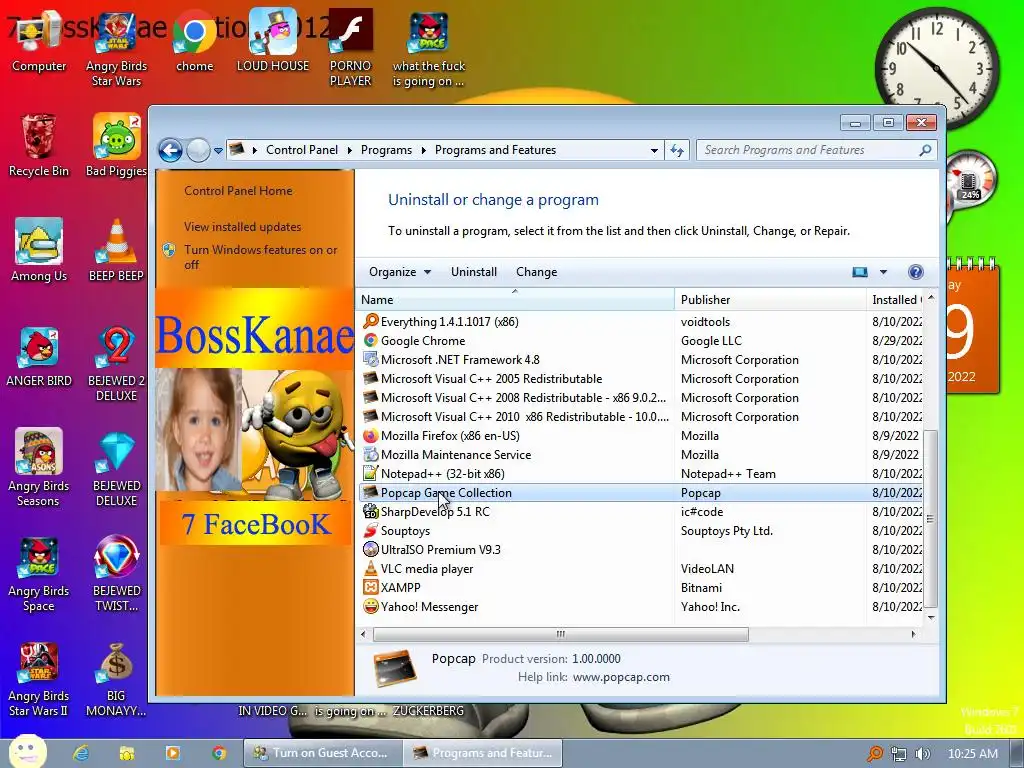This screenshot has height=768, width=1024.
Task: Open Turn Windows features on or off
Action: click(261, 257)
